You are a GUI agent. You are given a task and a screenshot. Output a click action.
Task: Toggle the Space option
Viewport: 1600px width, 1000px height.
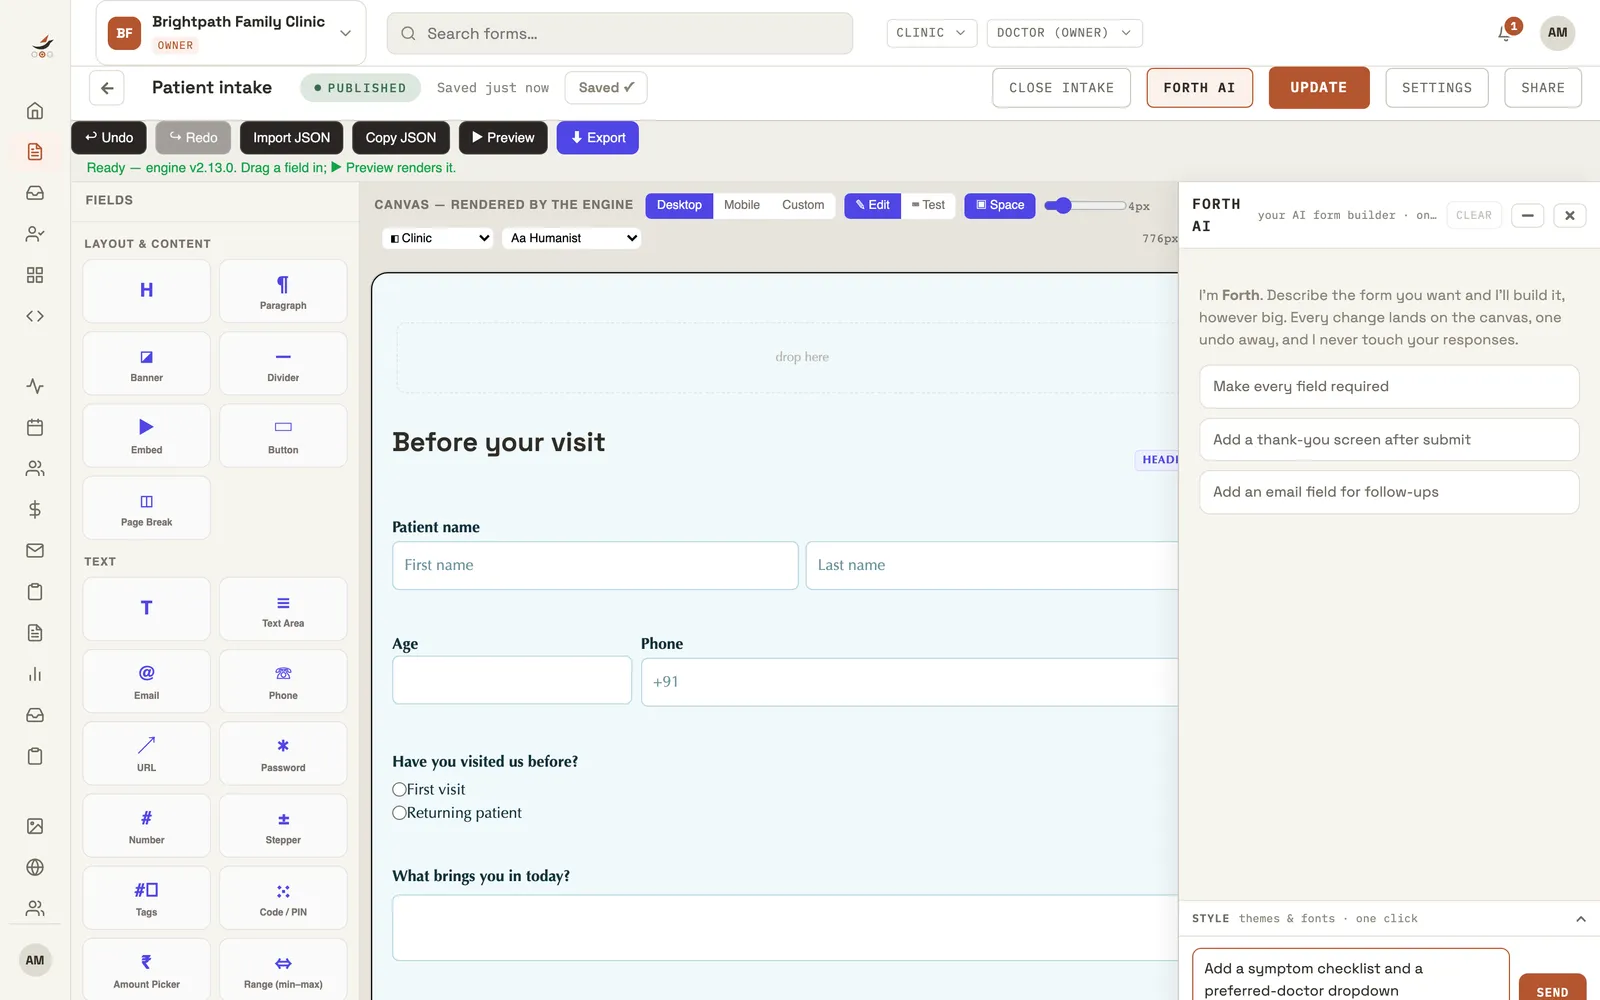pos(1000,205)
